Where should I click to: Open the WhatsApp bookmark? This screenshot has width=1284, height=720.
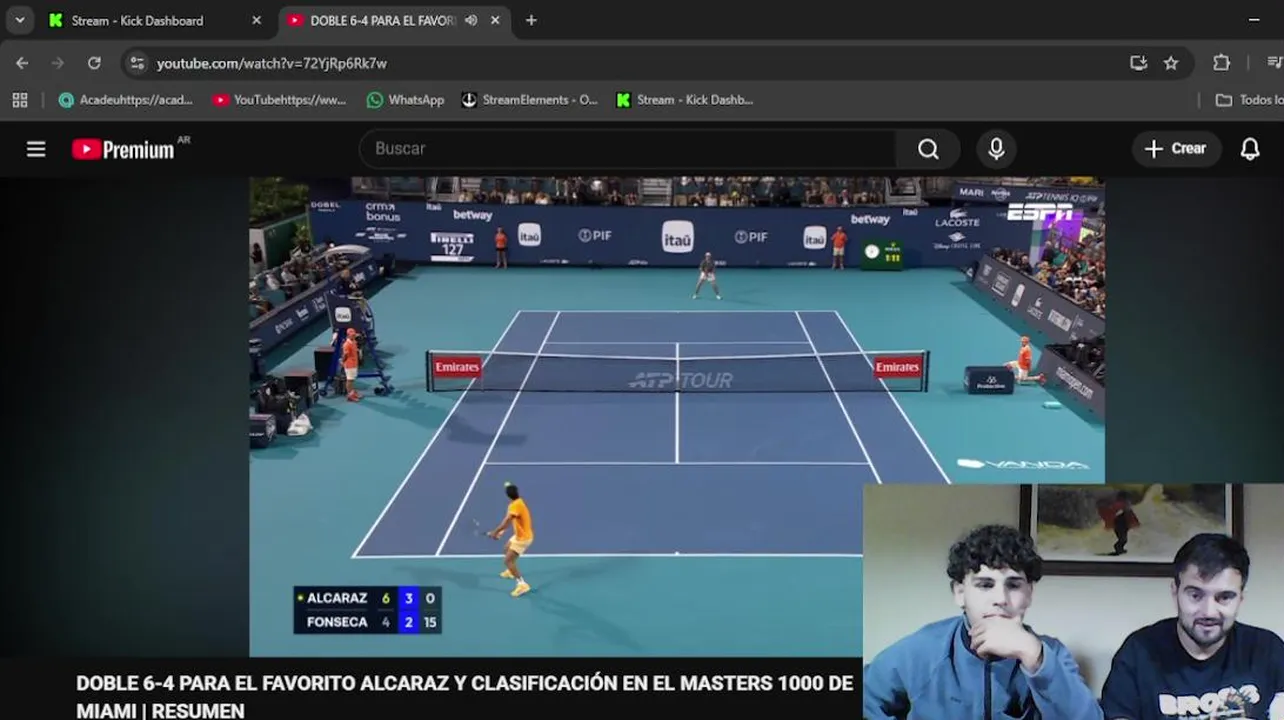405,100
